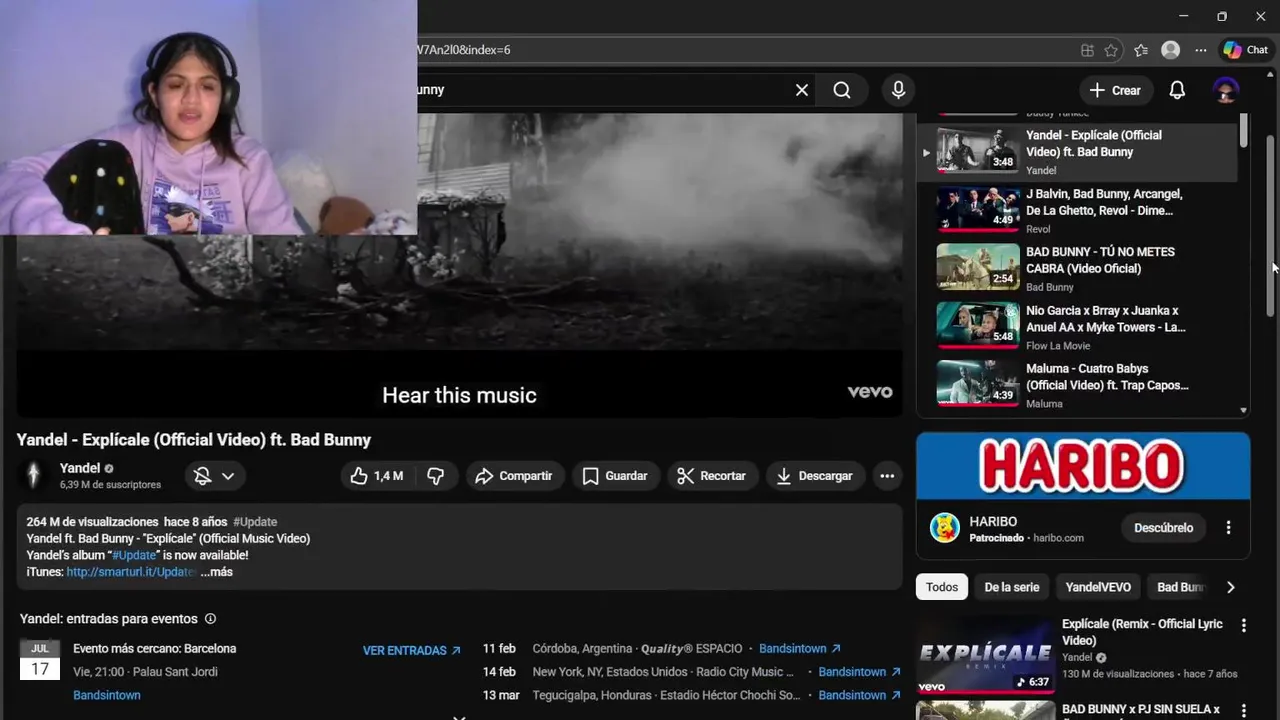Open Bandsintown link under Barcelona event
1280x720 pixels.
click(x=107, y=695)
